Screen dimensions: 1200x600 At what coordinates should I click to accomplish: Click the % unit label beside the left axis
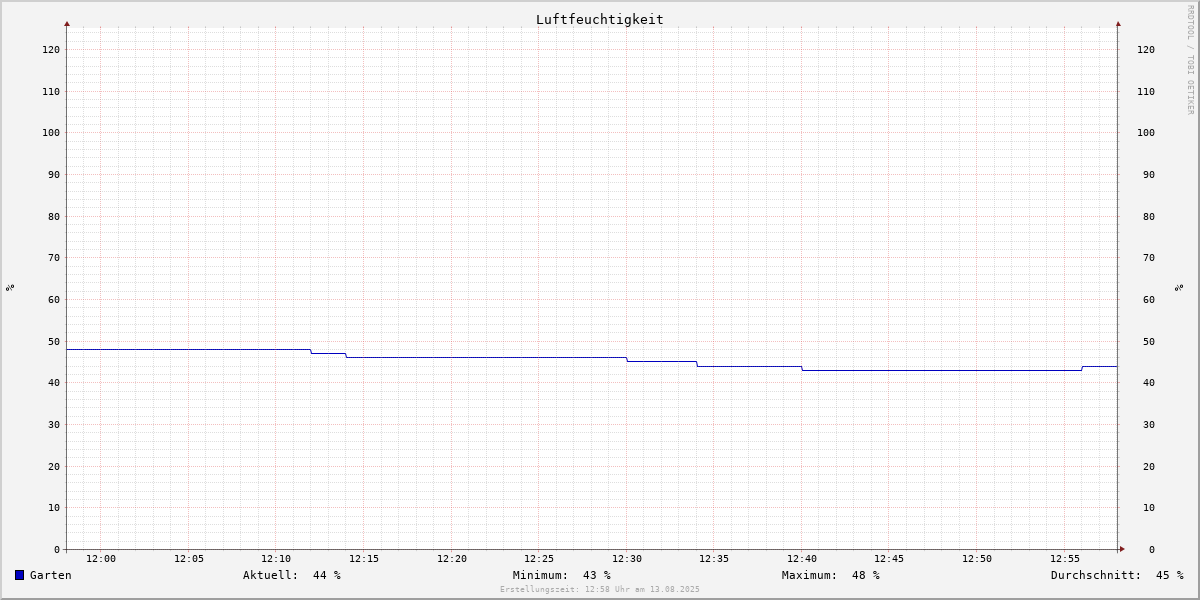[10, 287]
